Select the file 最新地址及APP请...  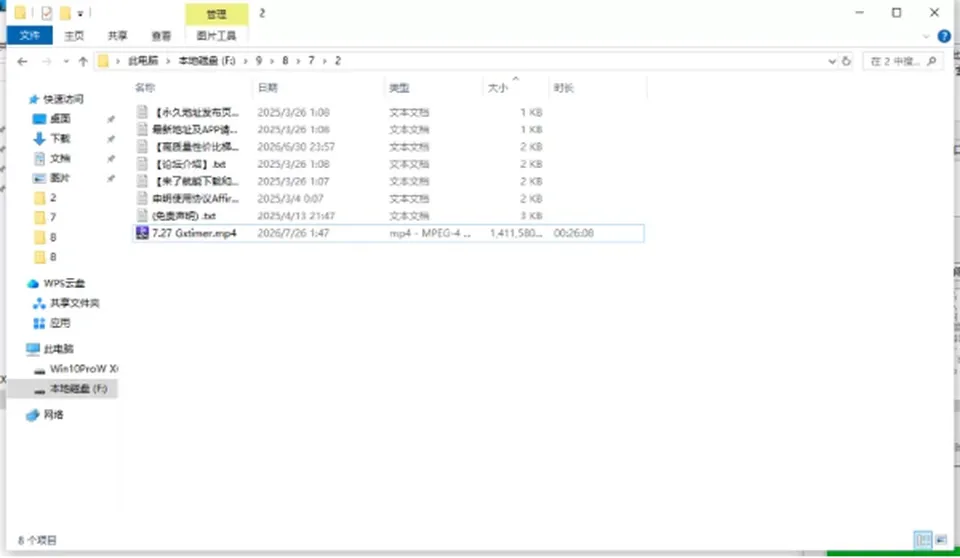[x=194, y=129]
